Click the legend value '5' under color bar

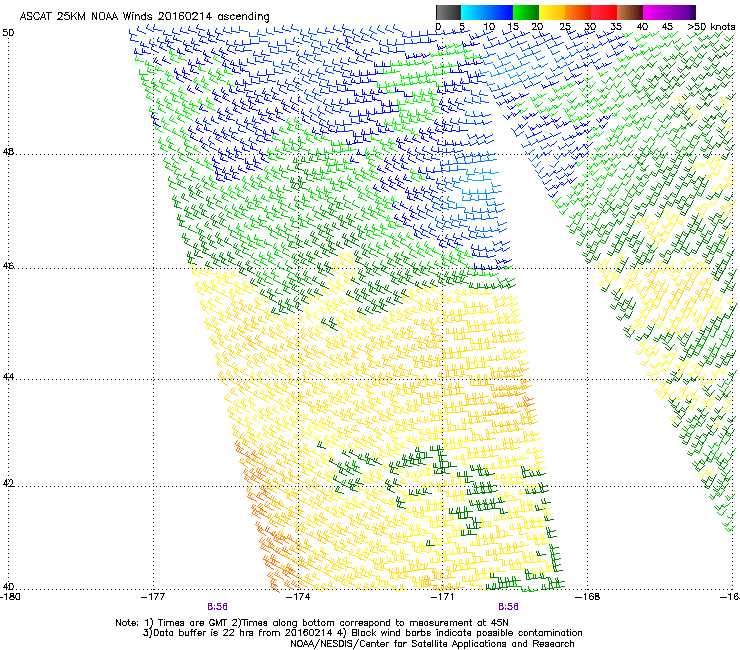[462, 26]
